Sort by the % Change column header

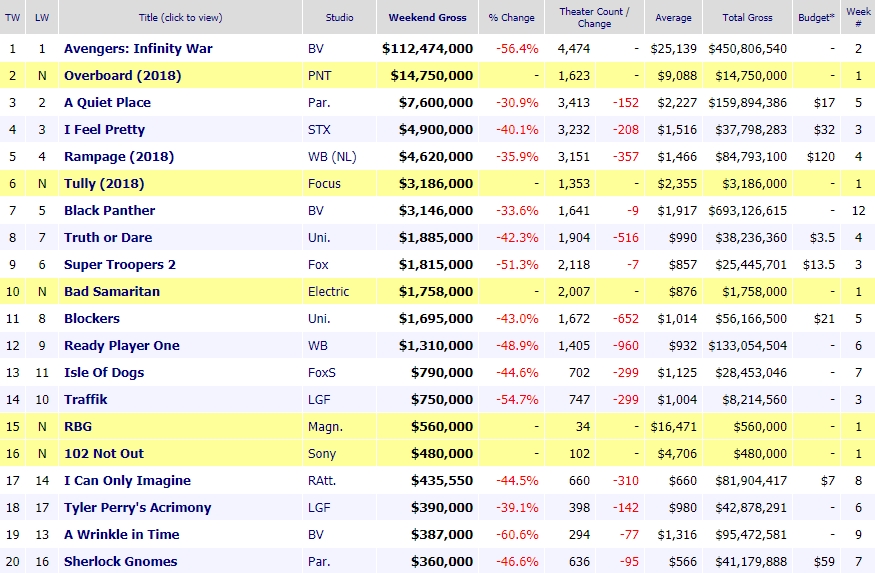click(x=511, y=17)
